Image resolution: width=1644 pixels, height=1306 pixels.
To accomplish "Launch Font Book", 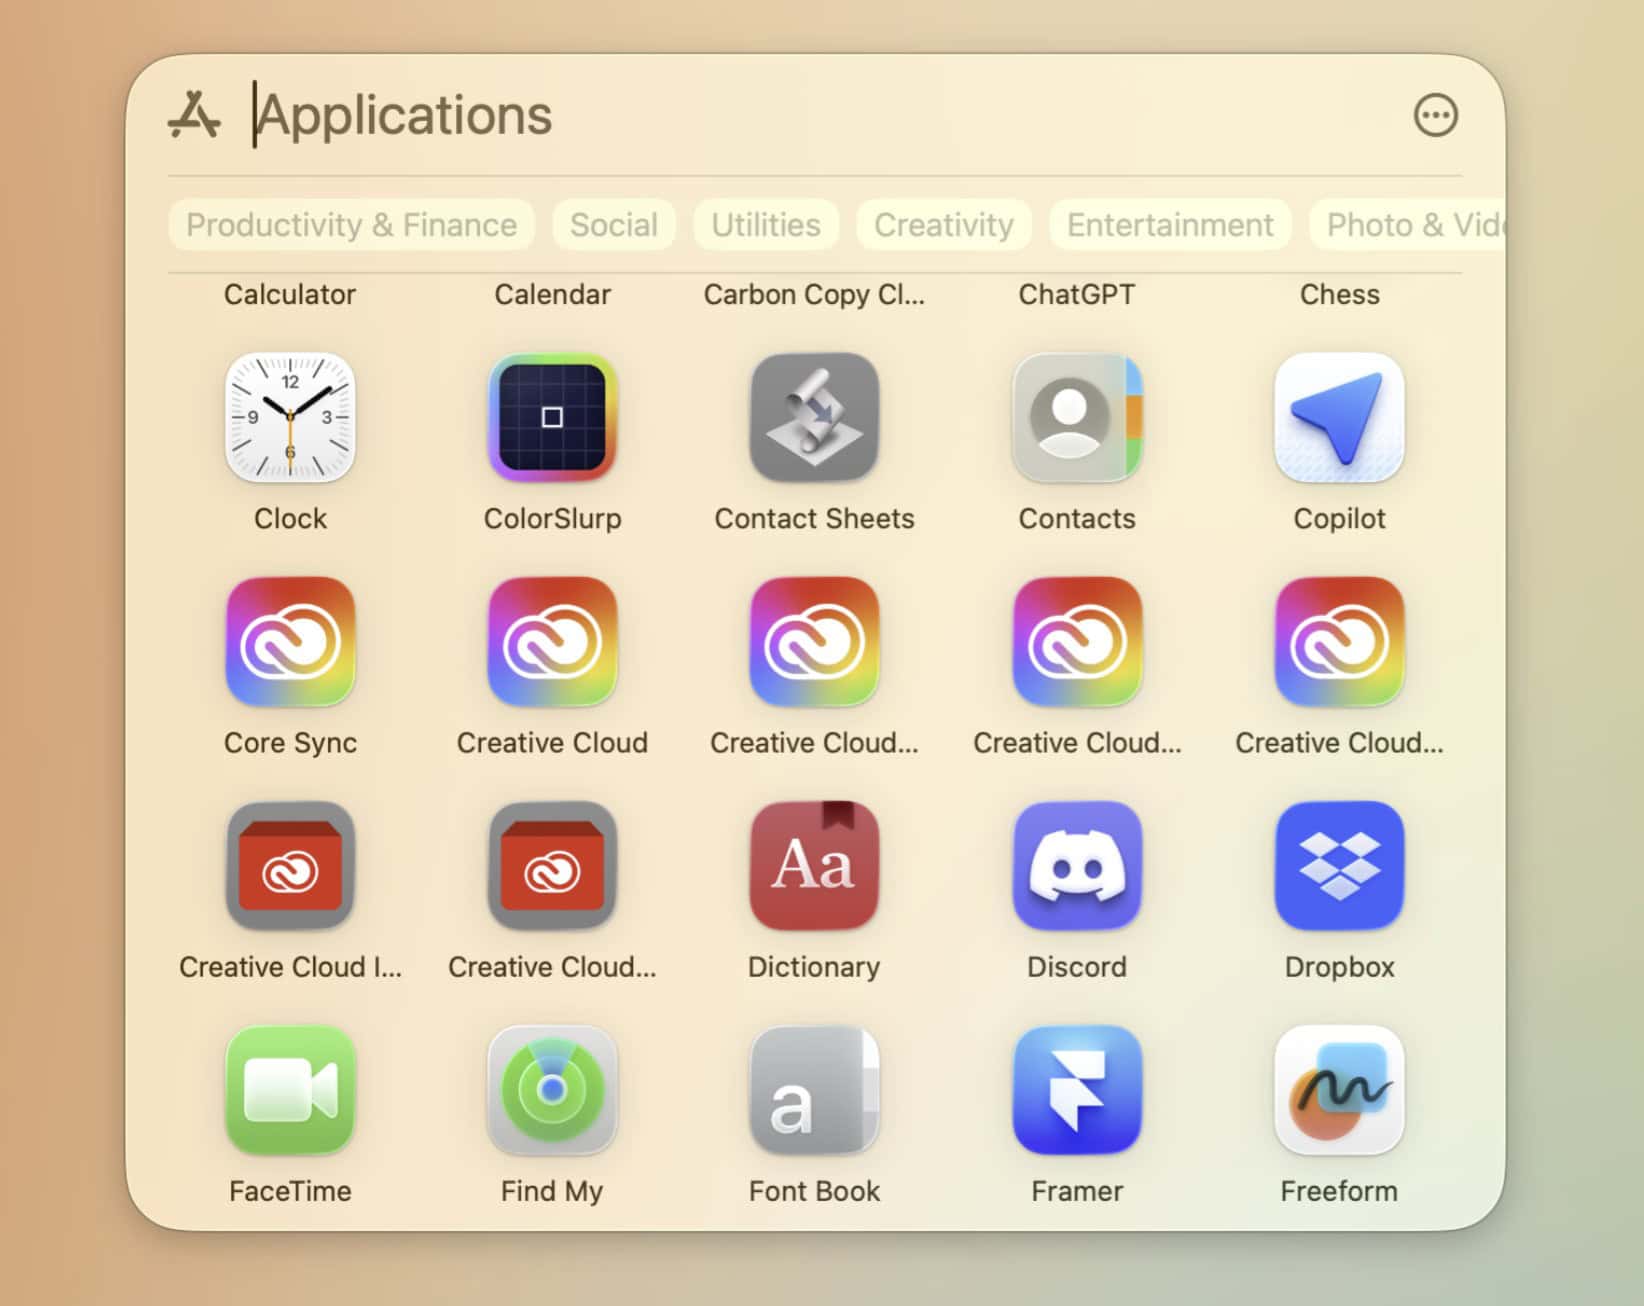I will 814,1090.
